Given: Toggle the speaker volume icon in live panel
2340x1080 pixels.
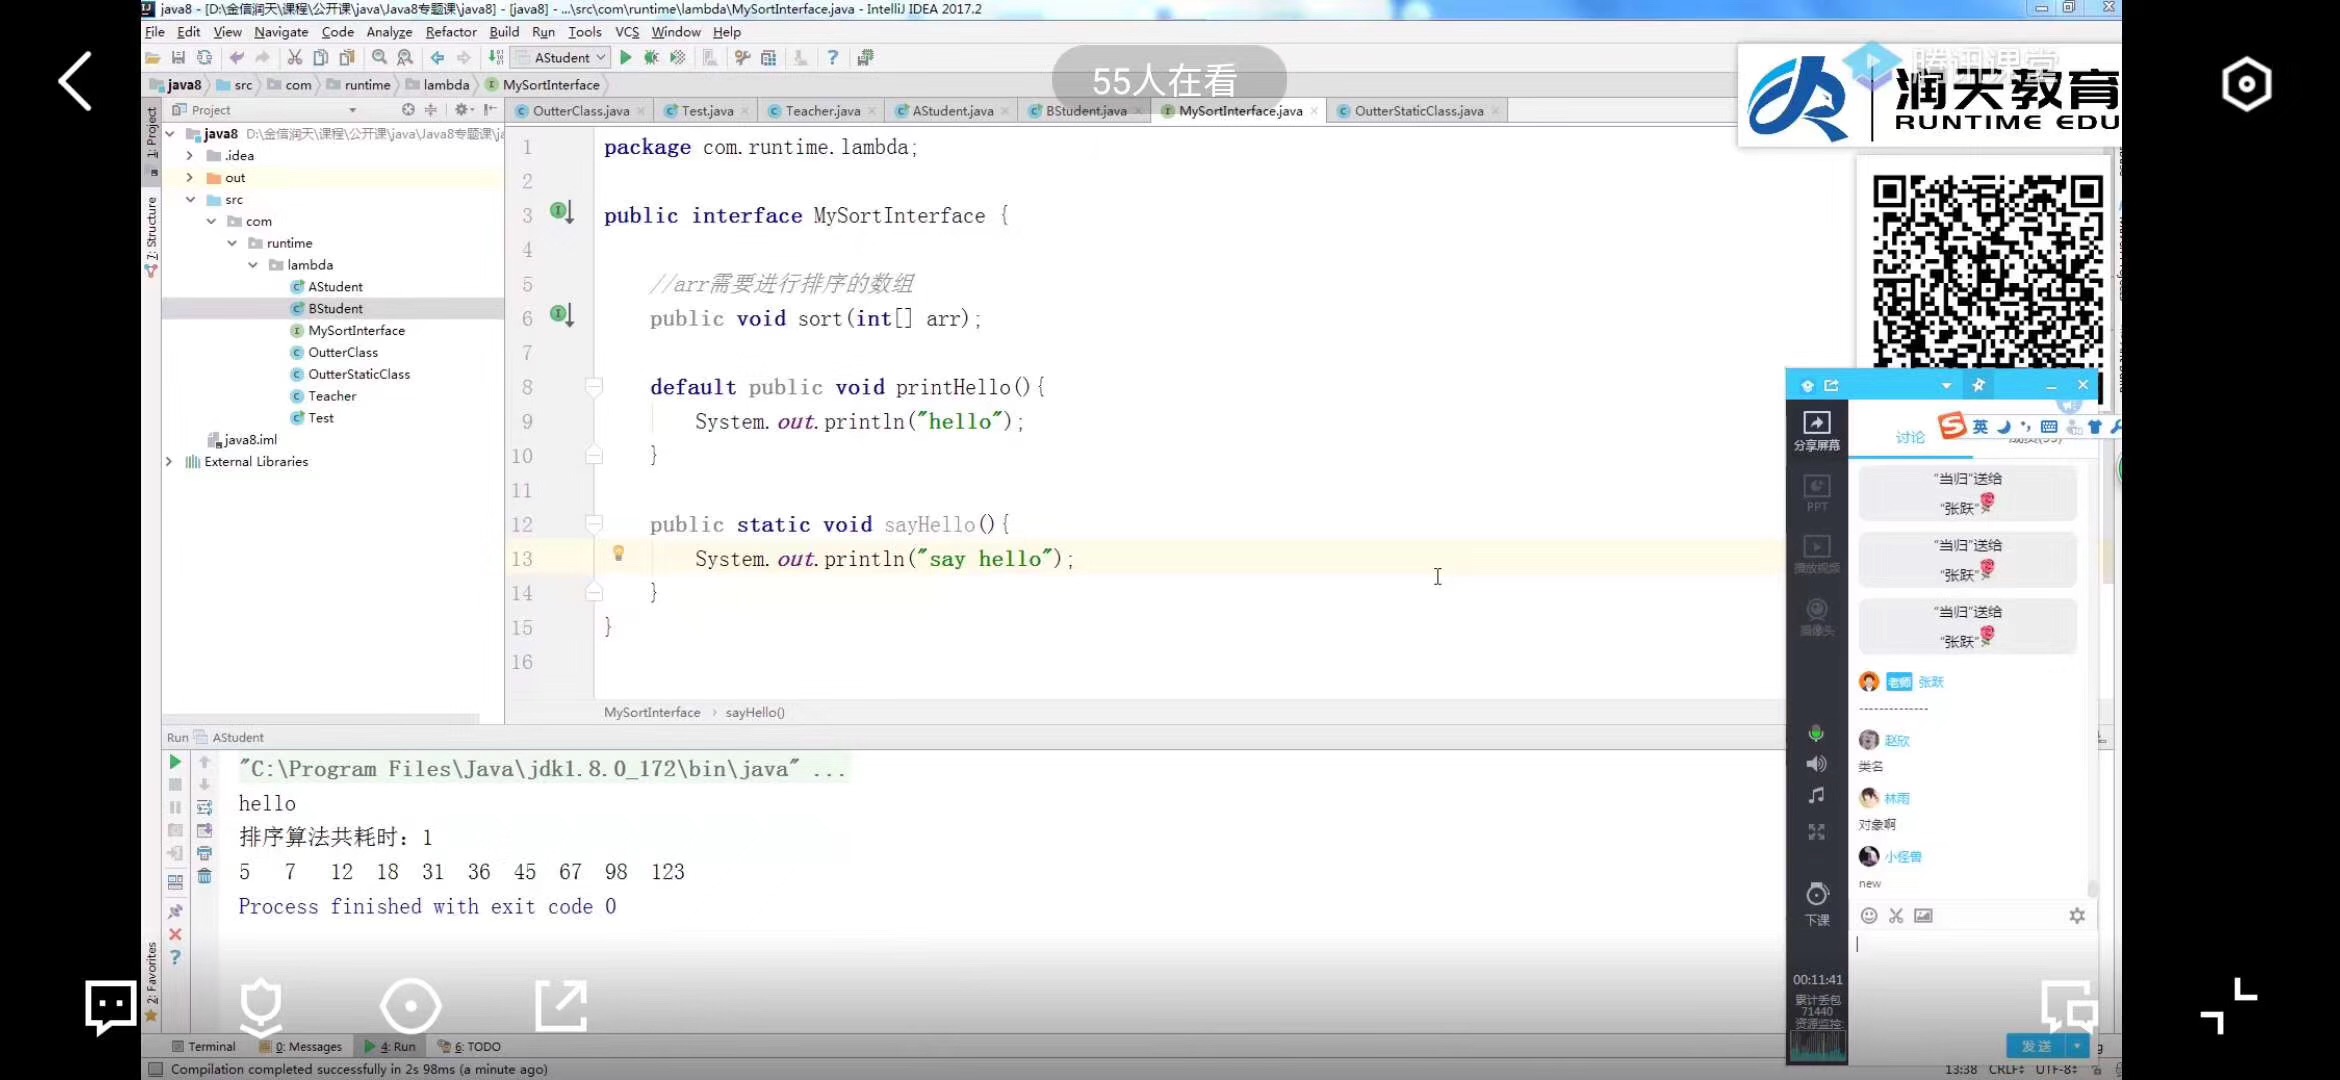Looking at the screenshot, I should coord(1816,764).
